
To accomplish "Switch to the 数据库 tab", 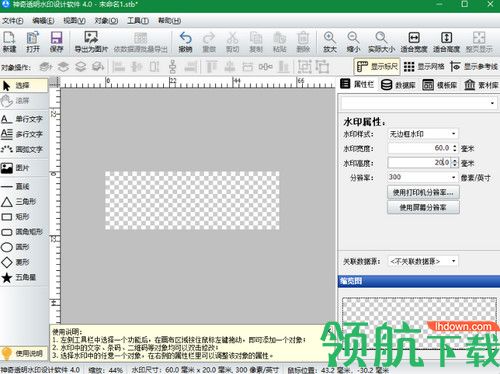I will click(x=398, y=85).
